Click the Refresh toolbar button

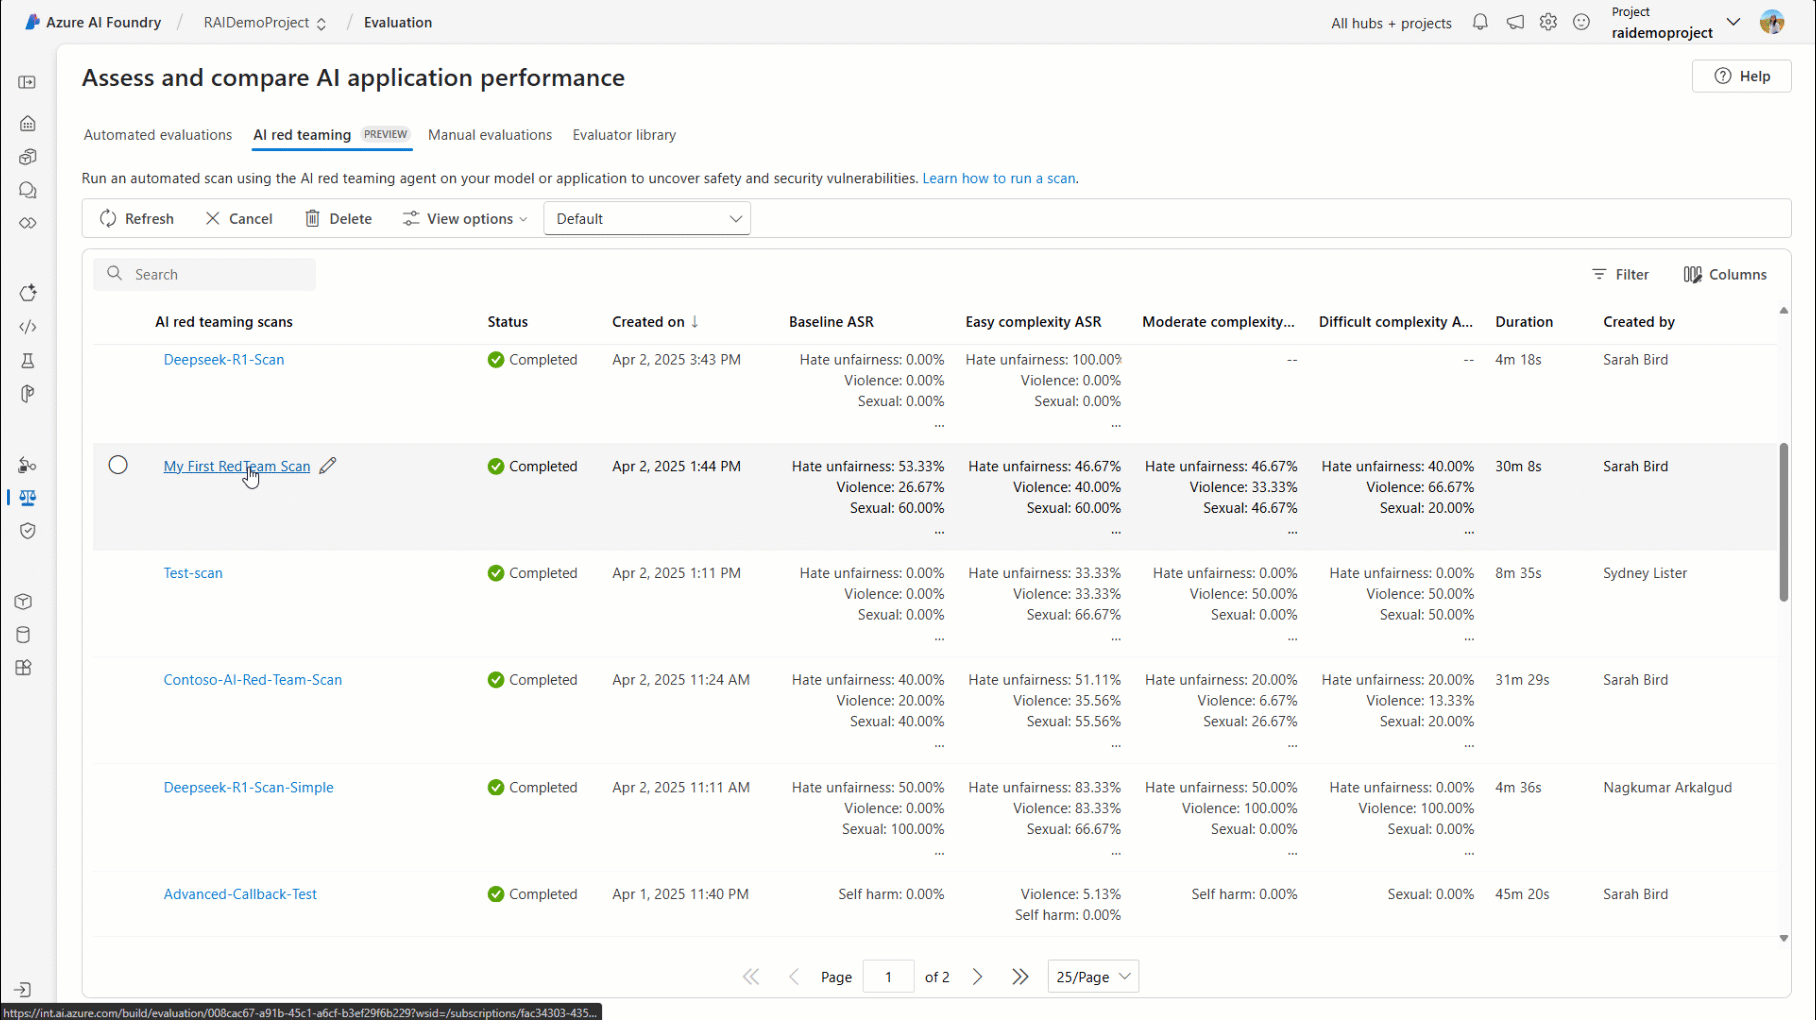click(137, 219)
